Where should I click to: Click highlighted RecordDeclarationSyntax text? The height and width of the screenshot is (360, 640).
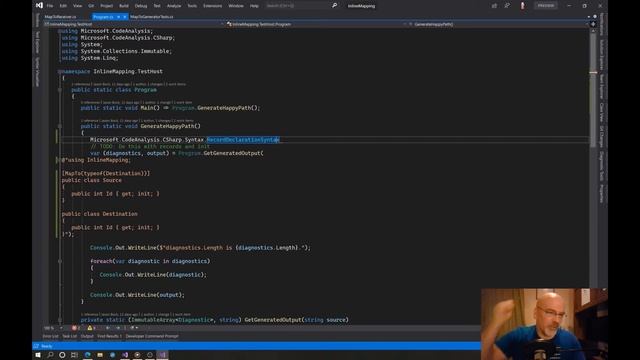(243, 140)
